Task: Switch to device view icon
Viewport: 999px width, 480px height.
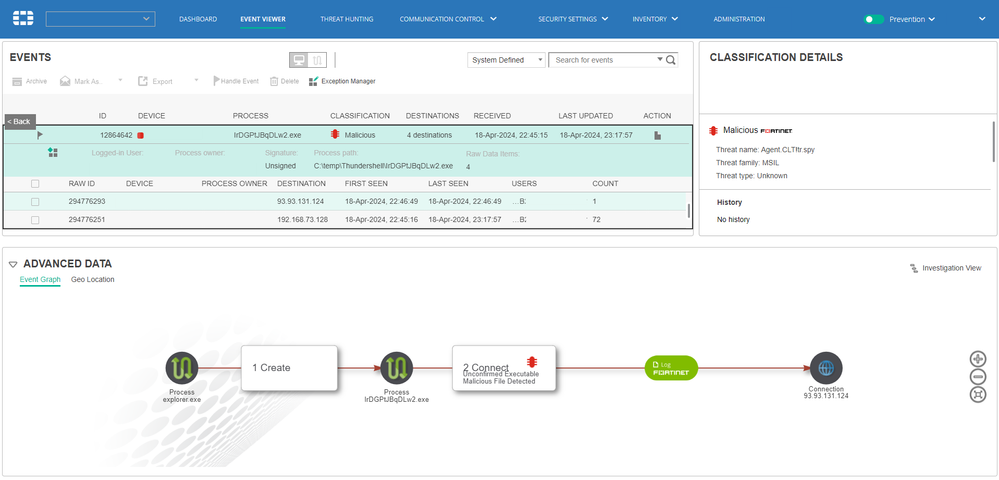Action: click(x=298, y=60)
